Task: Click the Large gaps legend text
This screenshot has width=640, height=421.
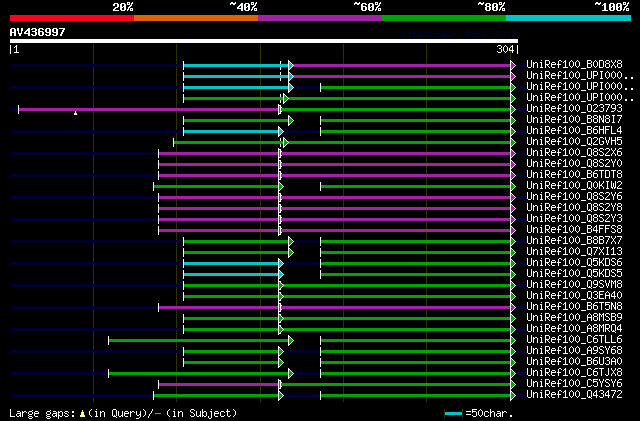Action: [122, 413]
